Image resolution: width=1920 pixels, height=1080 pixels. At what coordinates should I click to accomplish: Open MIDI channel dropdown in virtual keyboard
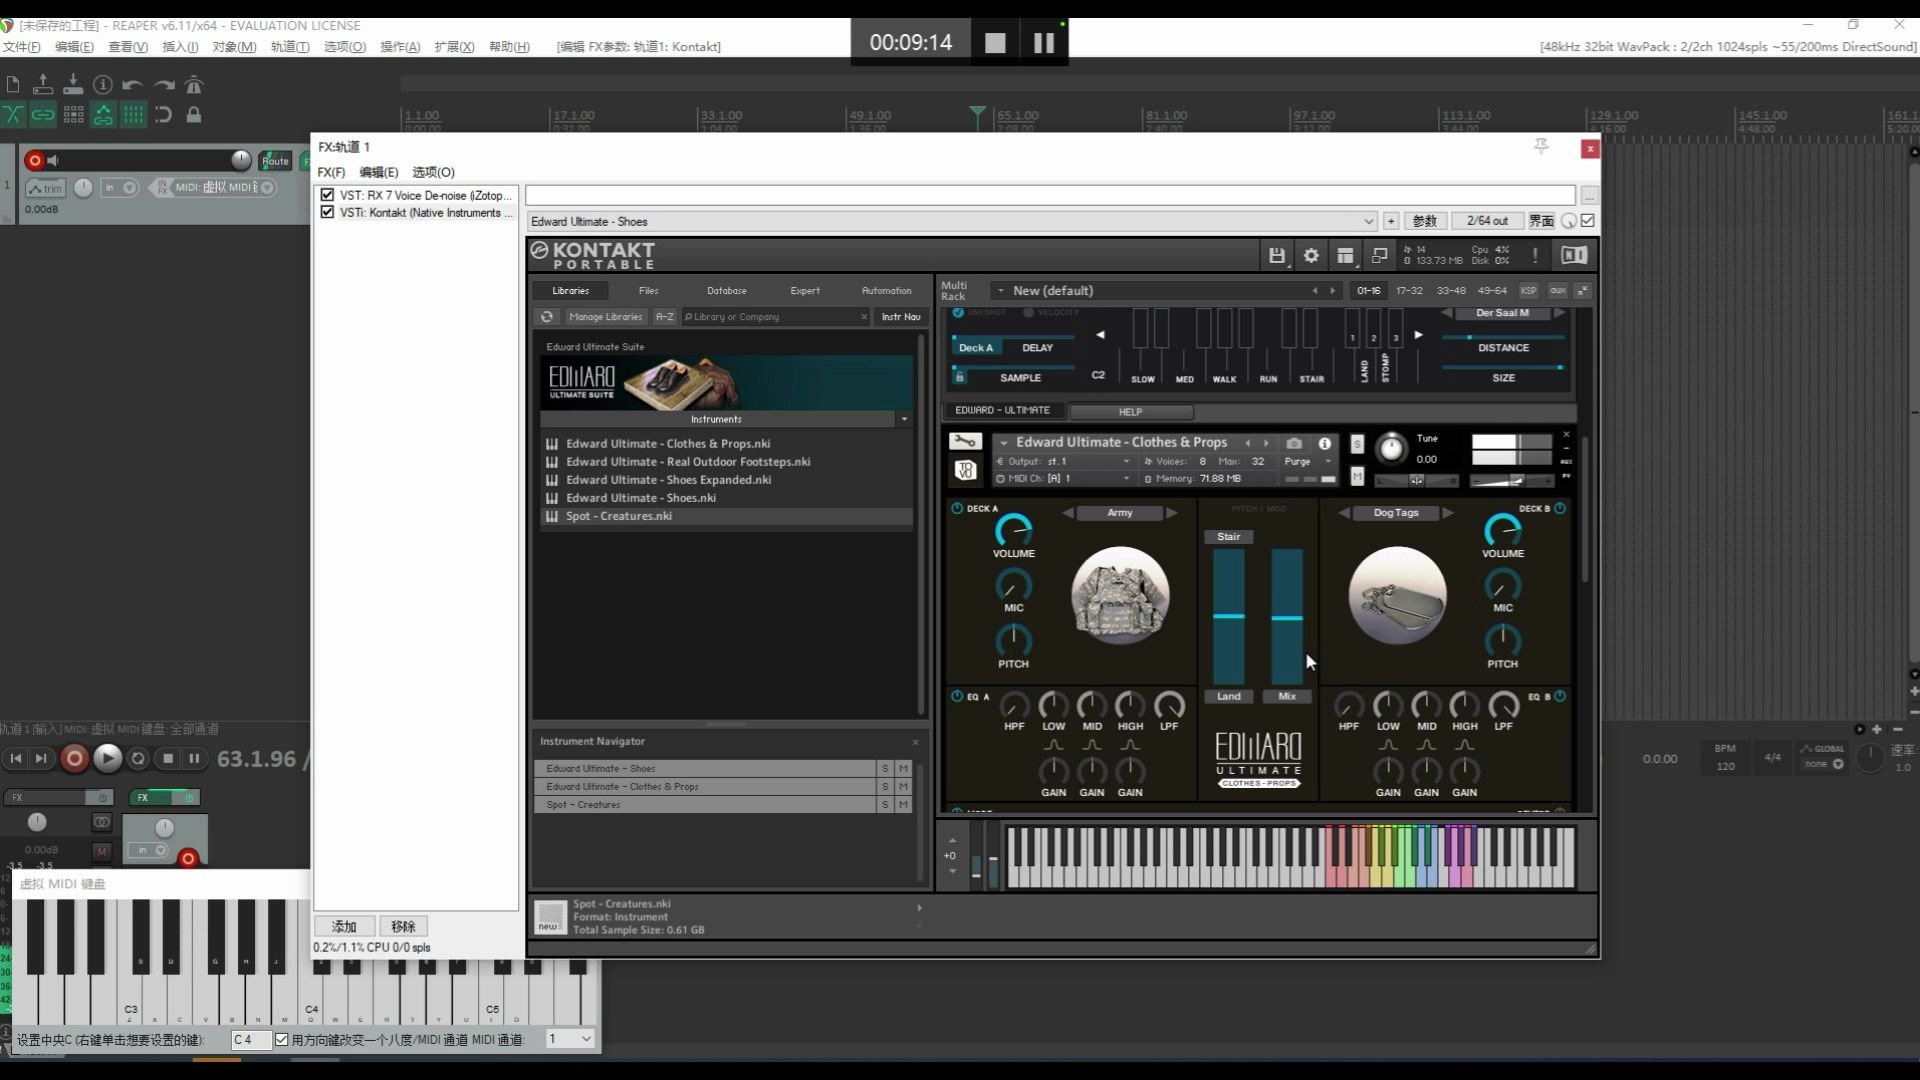coord(570,1039)
